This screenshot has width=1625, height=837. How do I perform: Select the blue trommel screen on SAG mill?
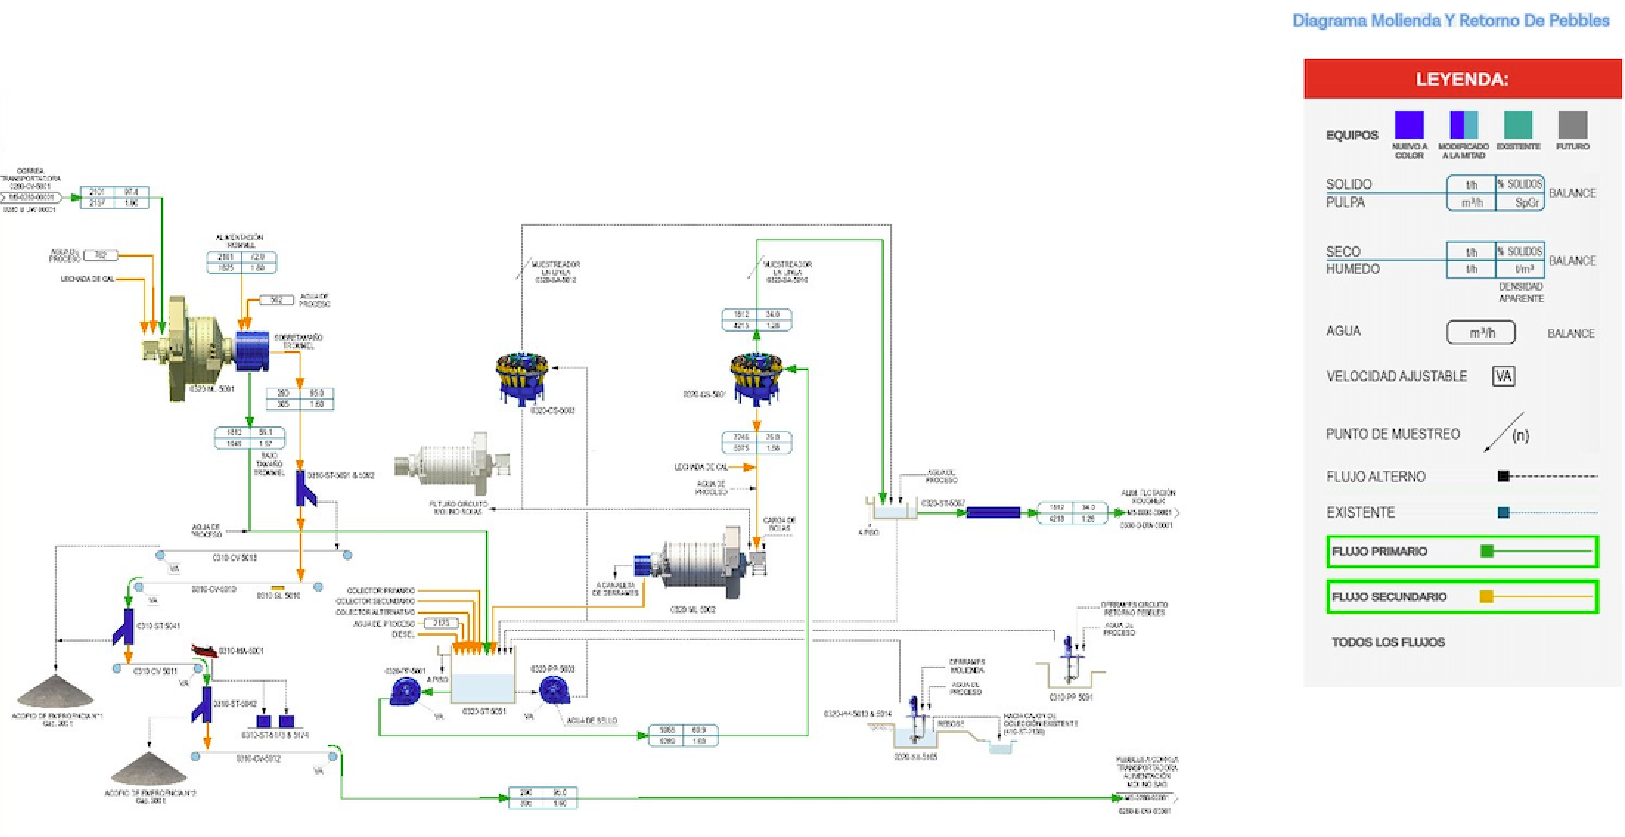(x=252, y=352)
